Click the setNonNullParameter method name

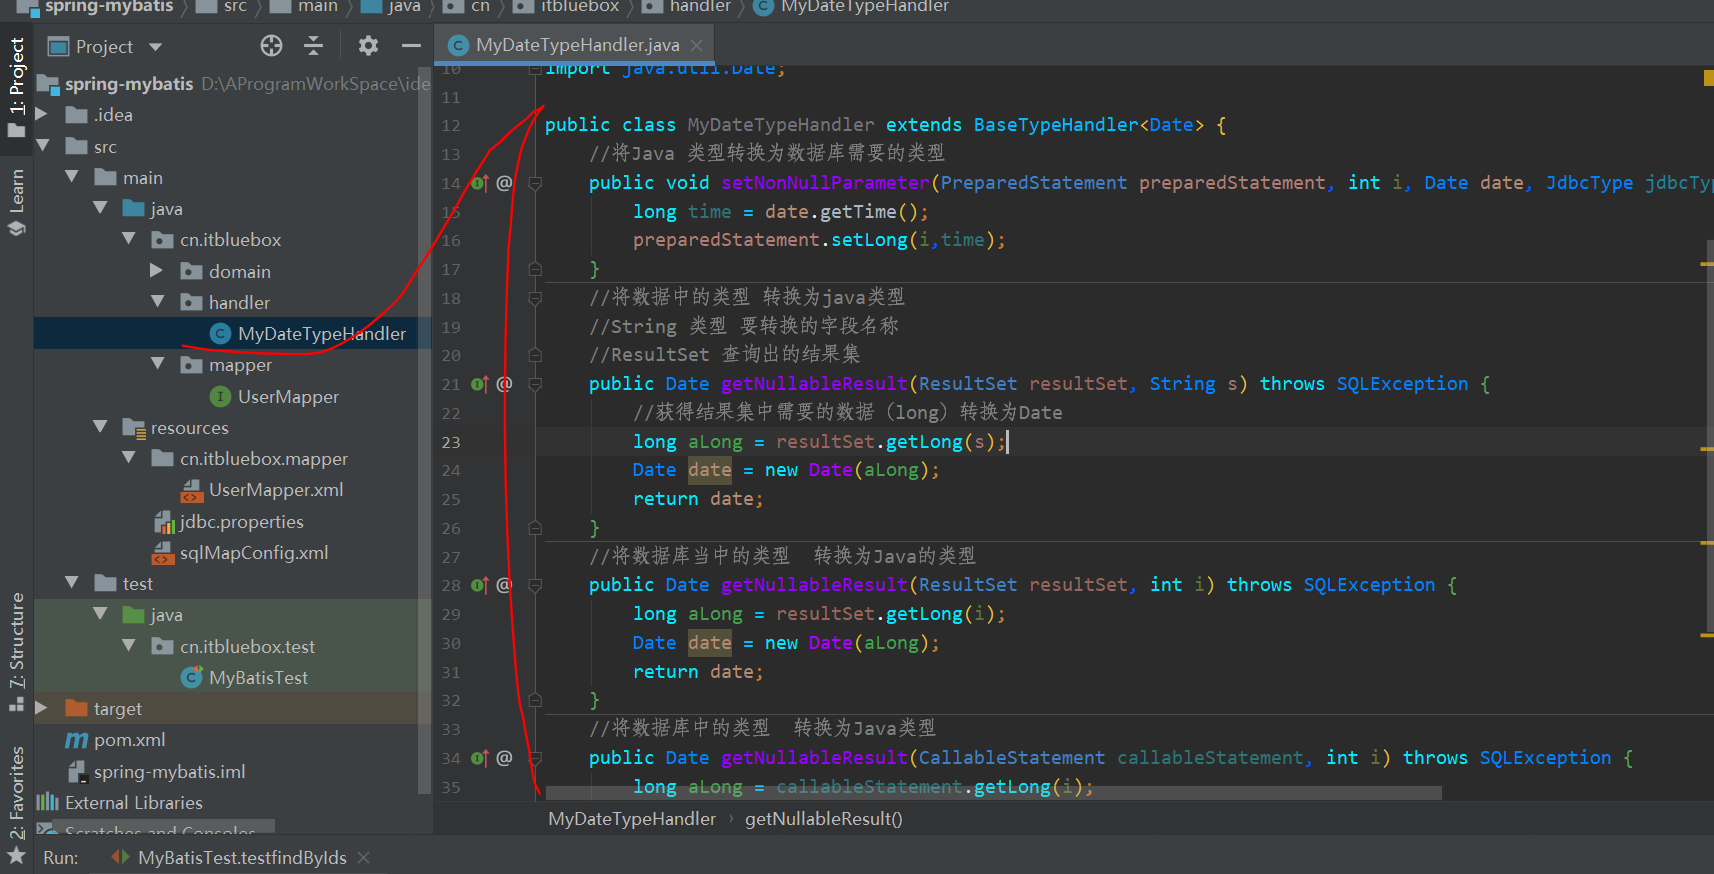tap(825, 183)
